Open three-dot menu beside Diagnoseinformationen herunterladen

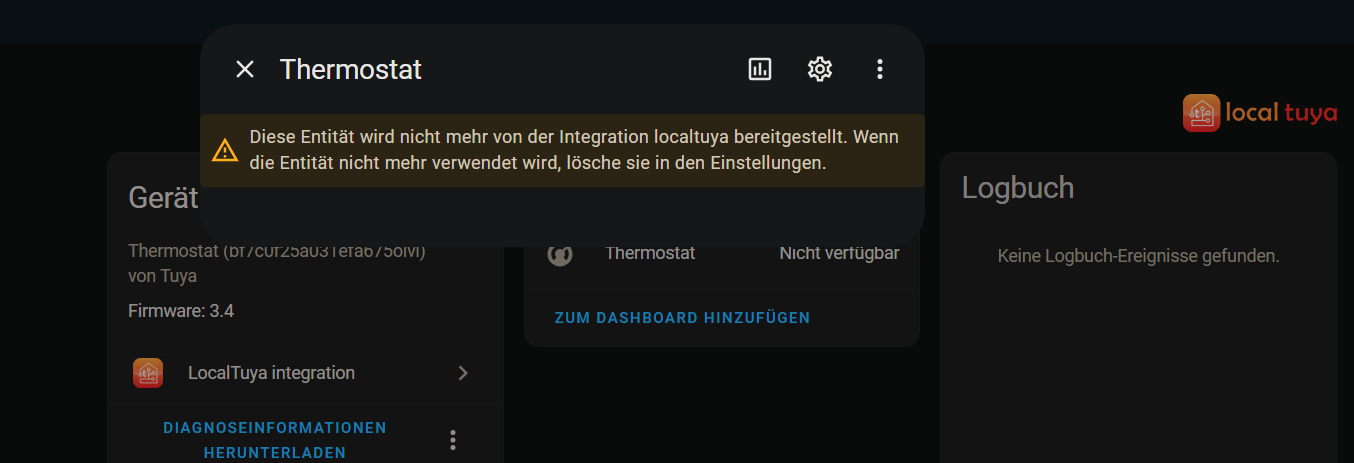click(x=453, y=440)
